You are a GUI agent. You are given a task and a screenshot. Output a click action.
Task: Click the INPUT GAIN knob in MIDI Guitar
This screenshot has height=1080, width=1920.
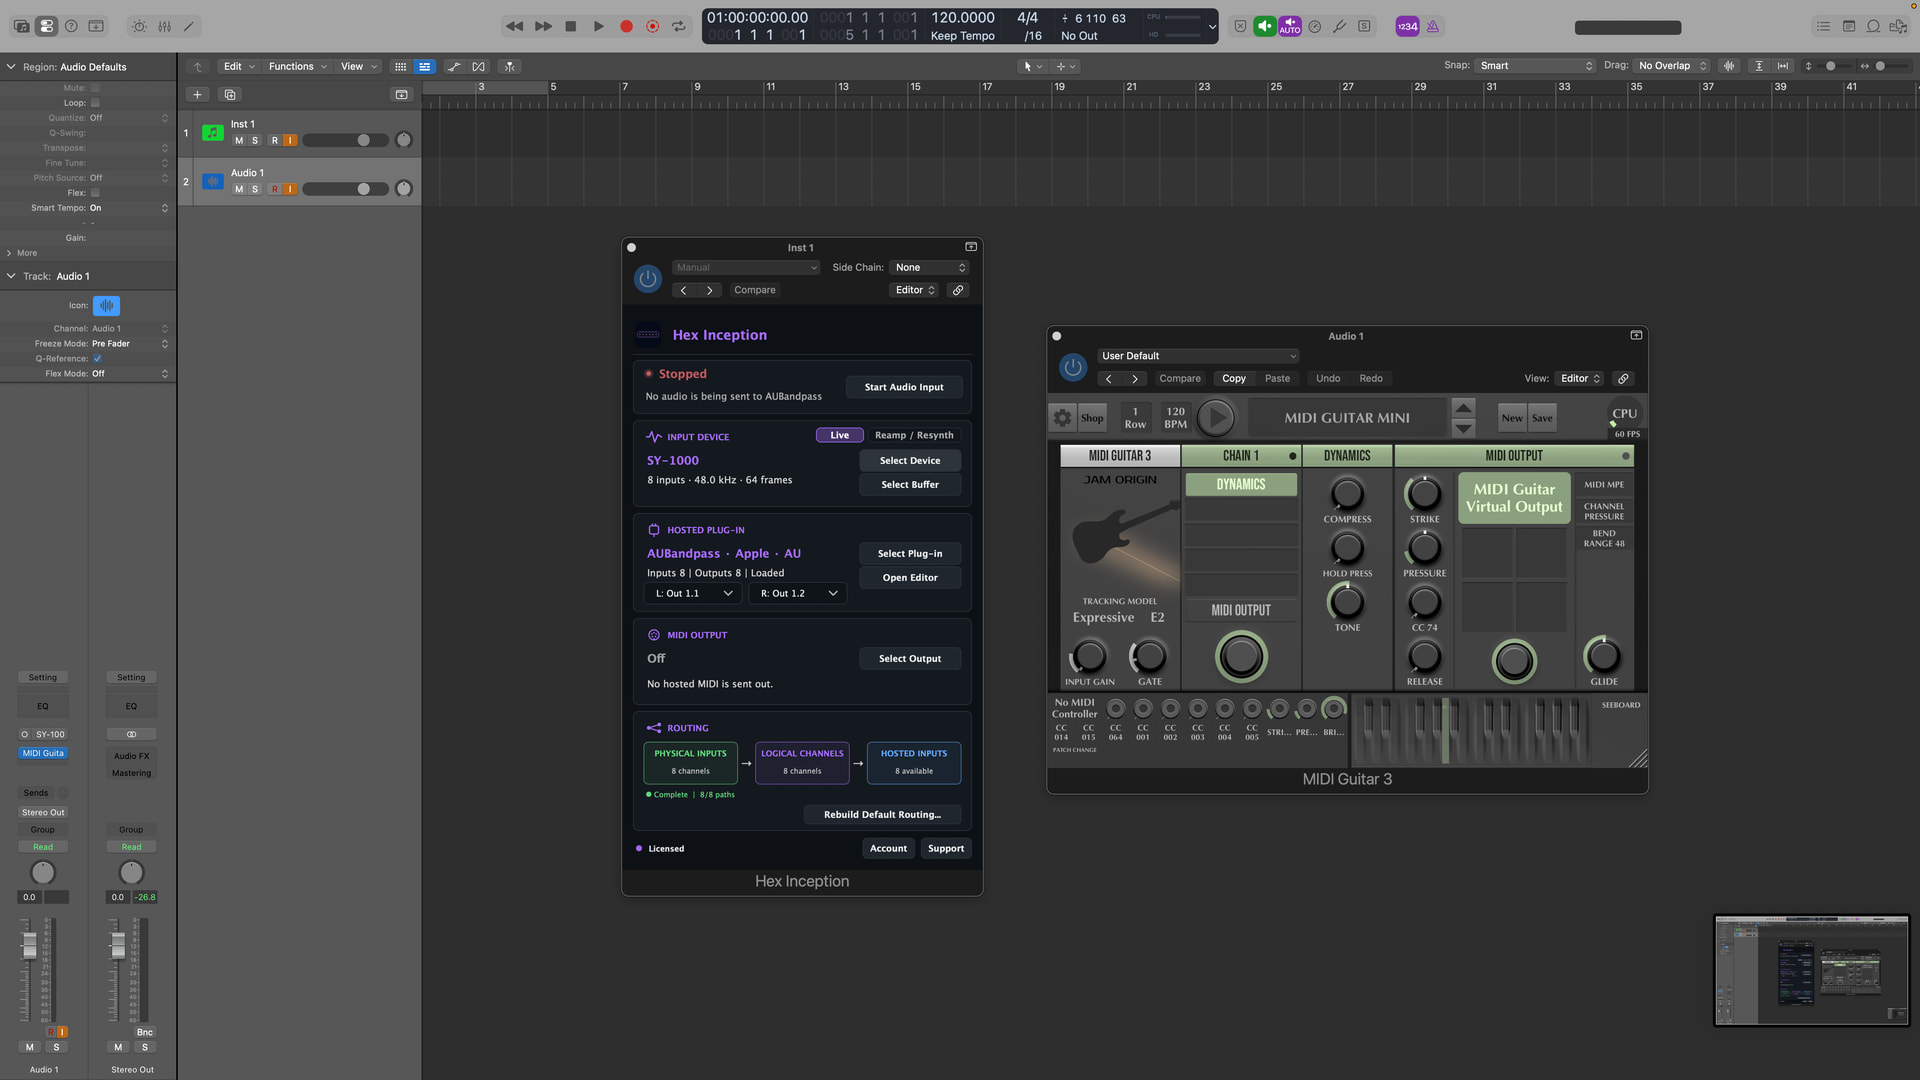tap(1089, 657)
